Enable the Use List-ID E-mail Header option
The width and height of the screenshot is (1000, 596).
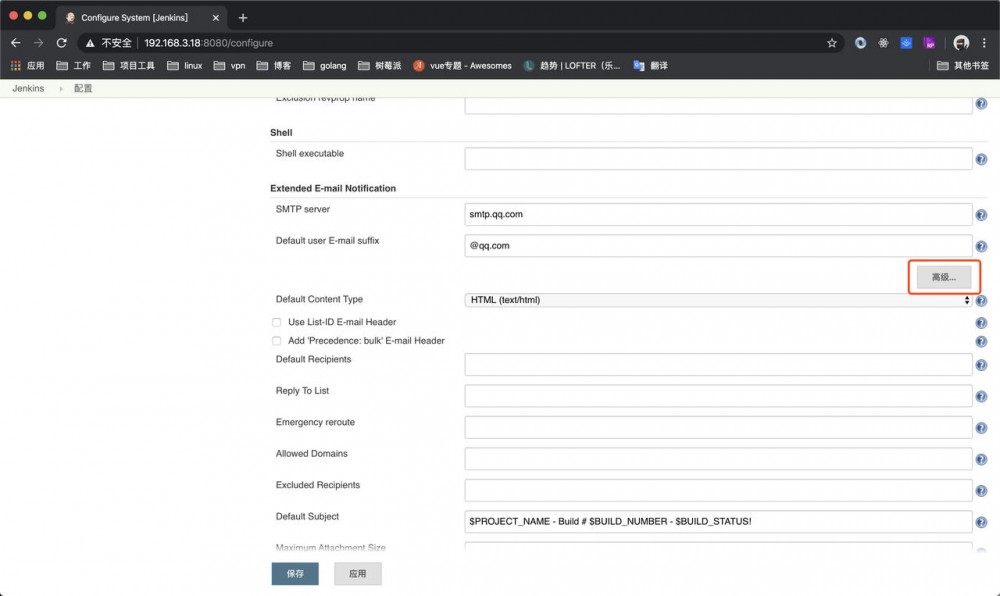pos(276,321)
